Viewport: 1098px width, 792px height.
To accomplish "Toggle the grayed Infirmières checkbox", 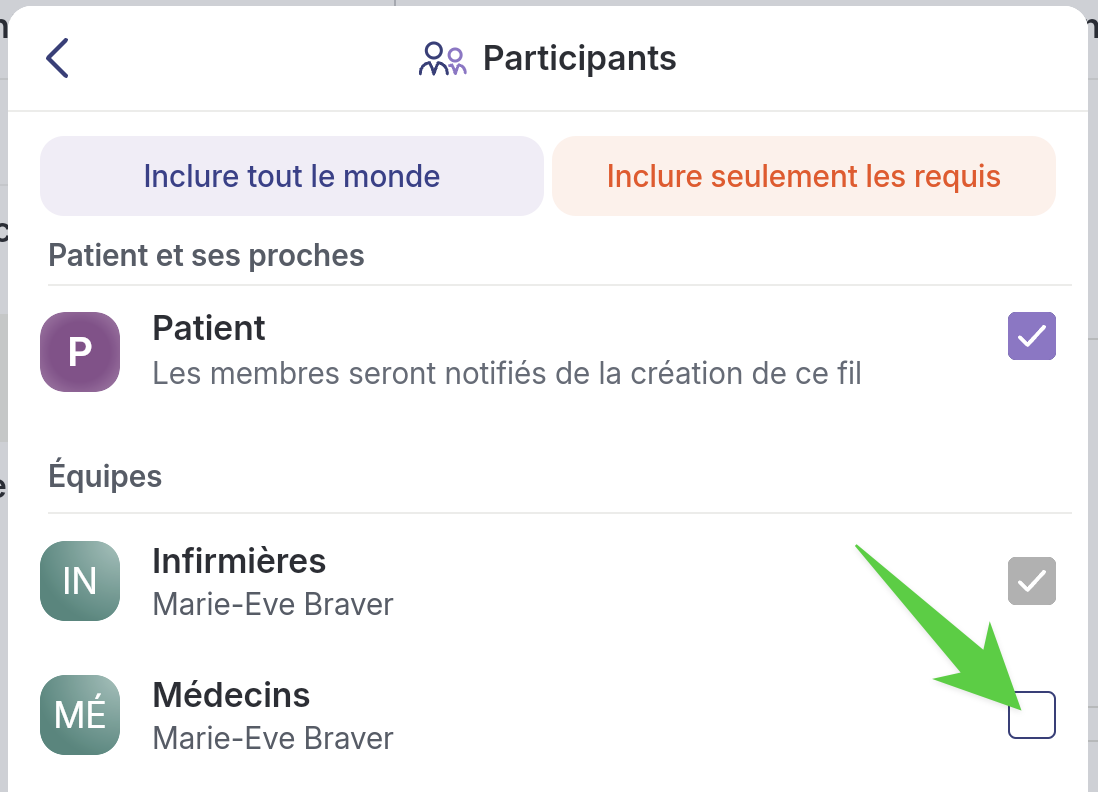I will 1031,581.
